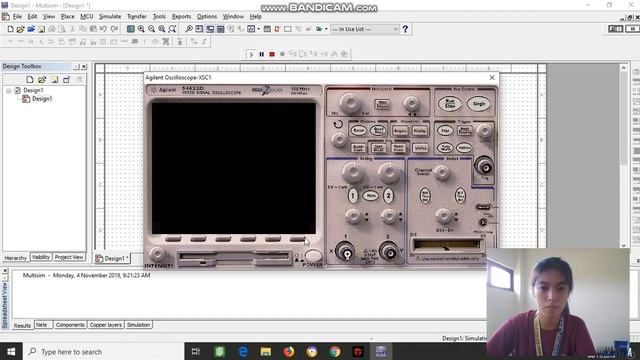Open File Explorer from taskbar
Screen dimensions: 640x360
coord(266,351)
